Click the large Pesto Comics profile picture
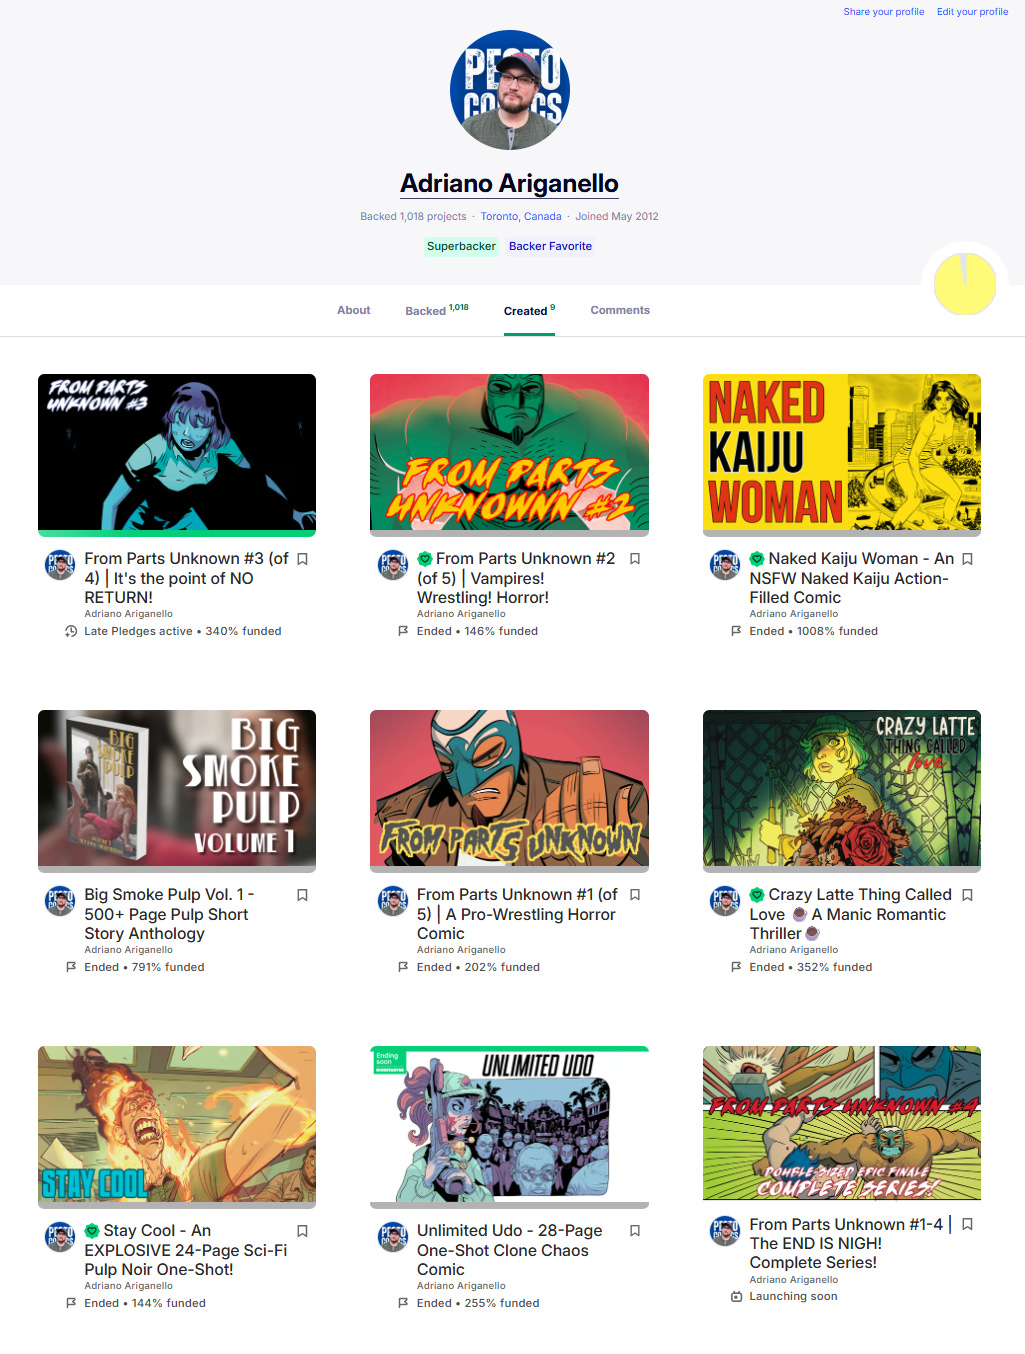This screenshot has width=1025, height=1354. click(510, 90)
